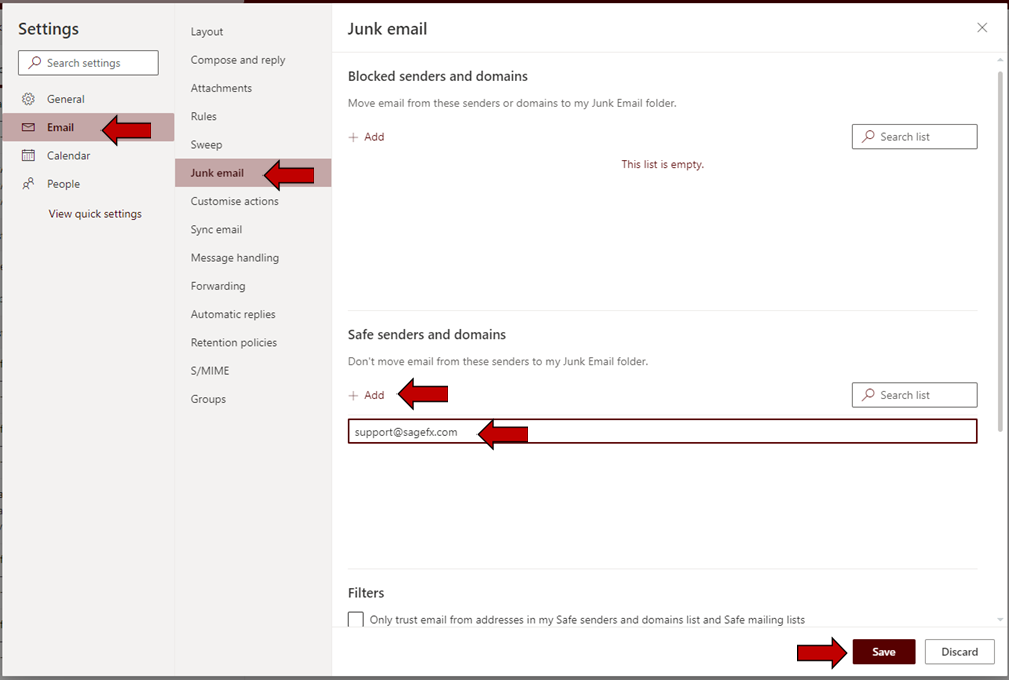Save the junk email changes
Viewport: 1009px width, 680px height.
click(x=883, y=652)
